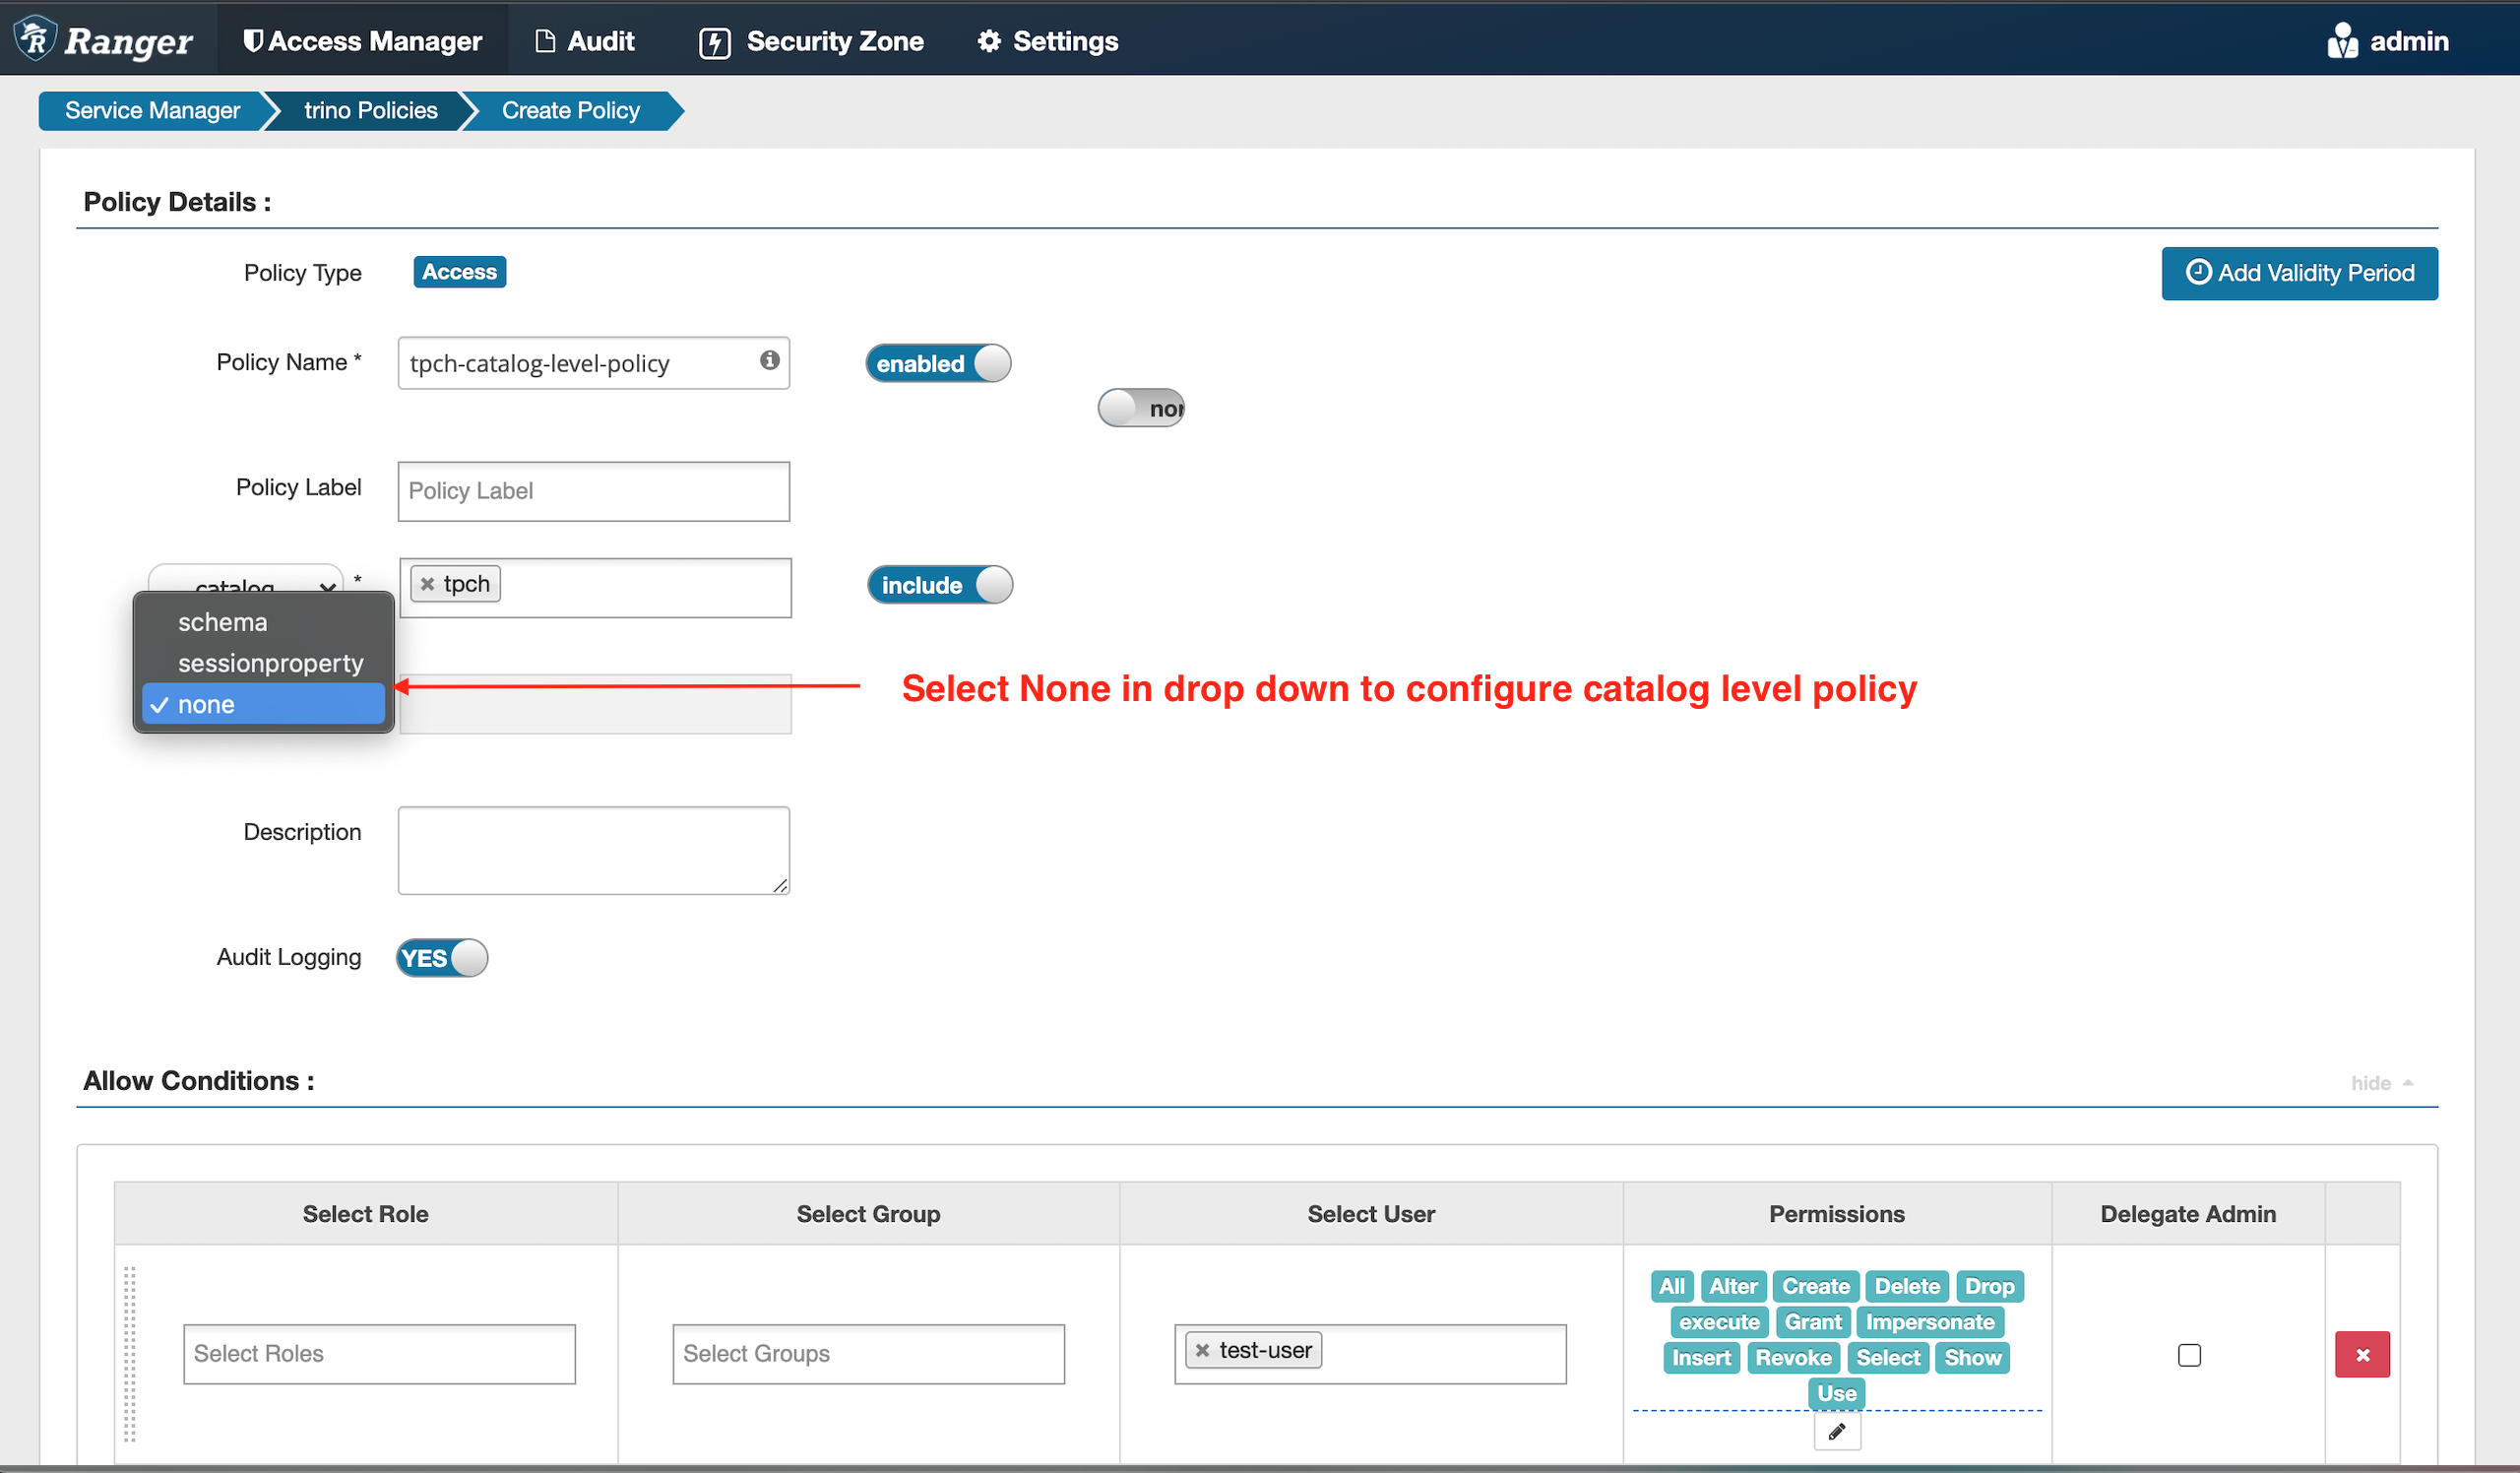Remove test-user tag from Select User
Viewport: 2520px width, 1473px height.
1203,1350
